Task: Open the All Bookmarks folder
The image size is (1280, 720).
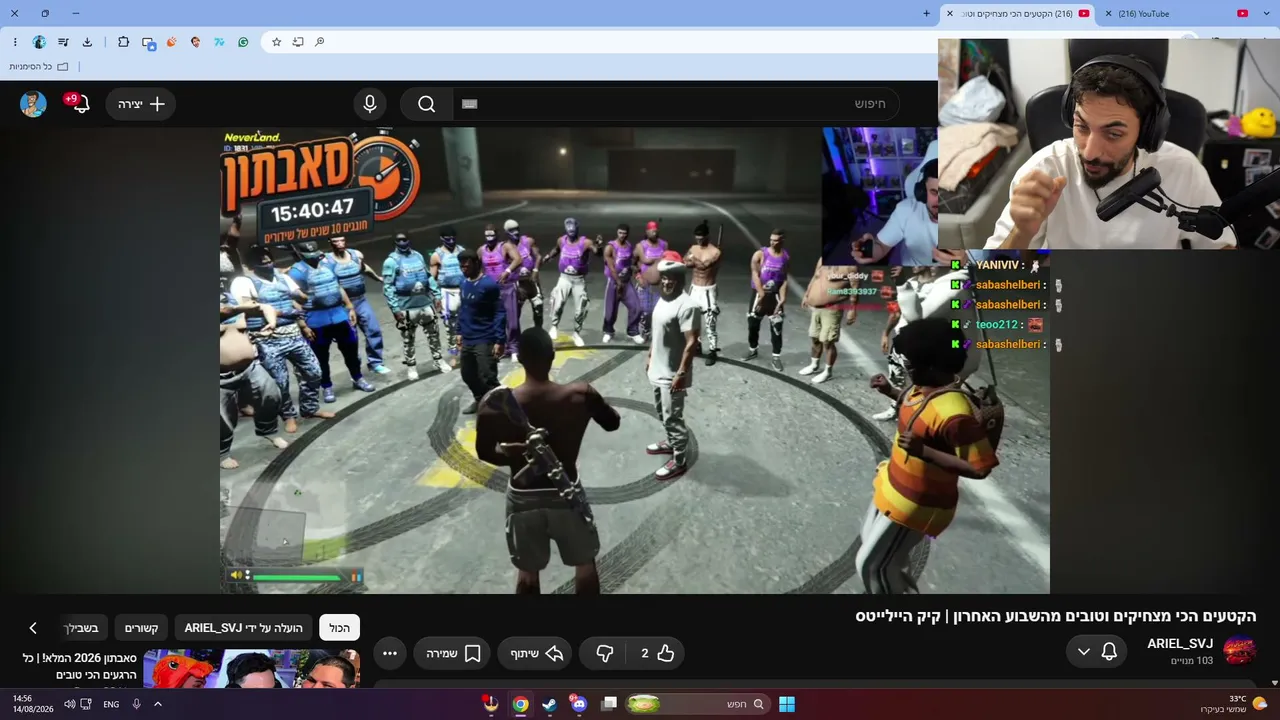Action: tap(39, 67)
